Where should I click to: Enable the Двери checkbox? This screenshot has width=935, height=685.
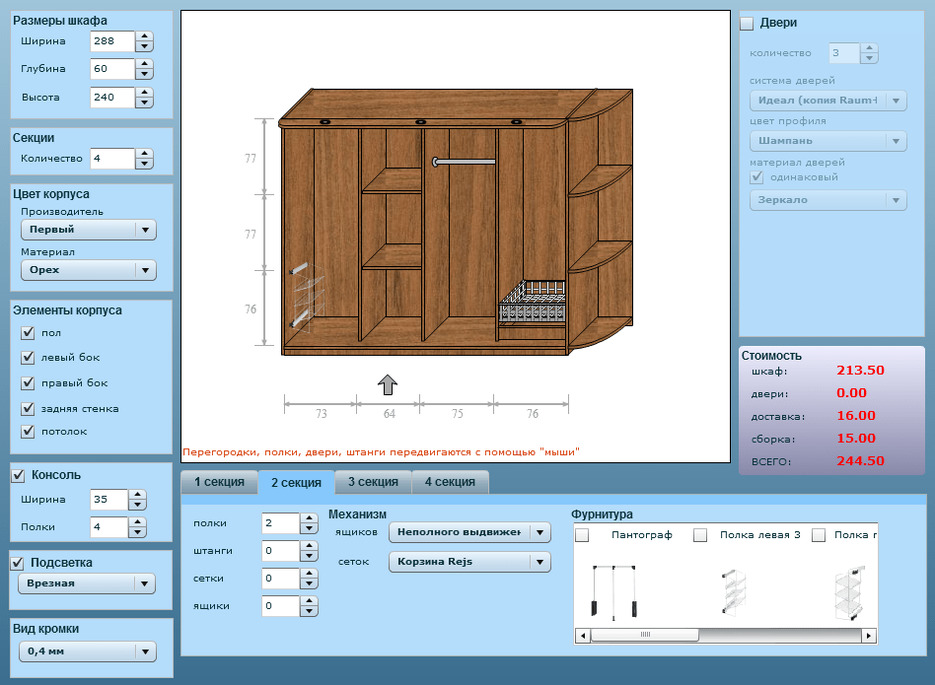pyautogui.click(x=747, y=23)
